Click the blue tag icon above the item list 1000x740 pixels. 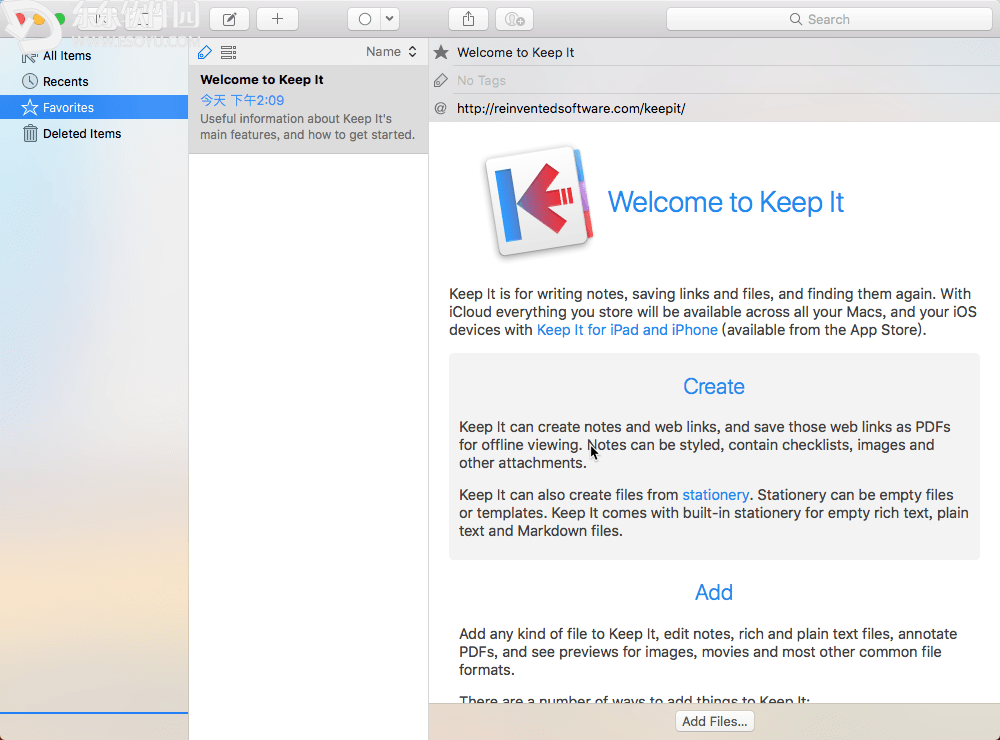click(x=205, y=52)
